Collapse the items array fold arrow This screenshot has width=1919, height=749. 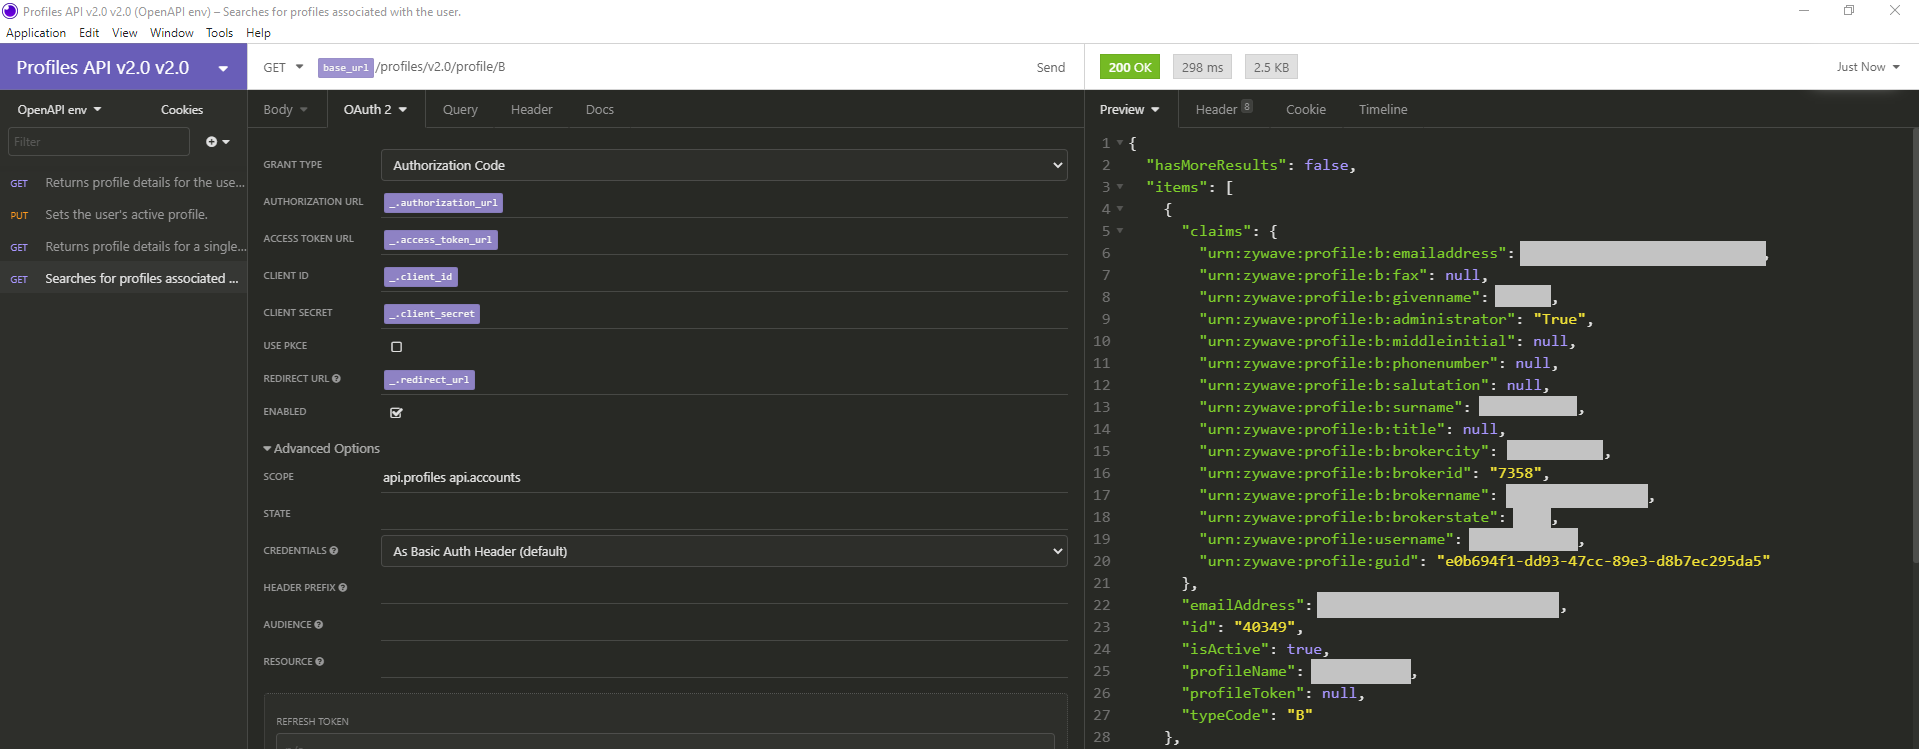click(1120, 187)
